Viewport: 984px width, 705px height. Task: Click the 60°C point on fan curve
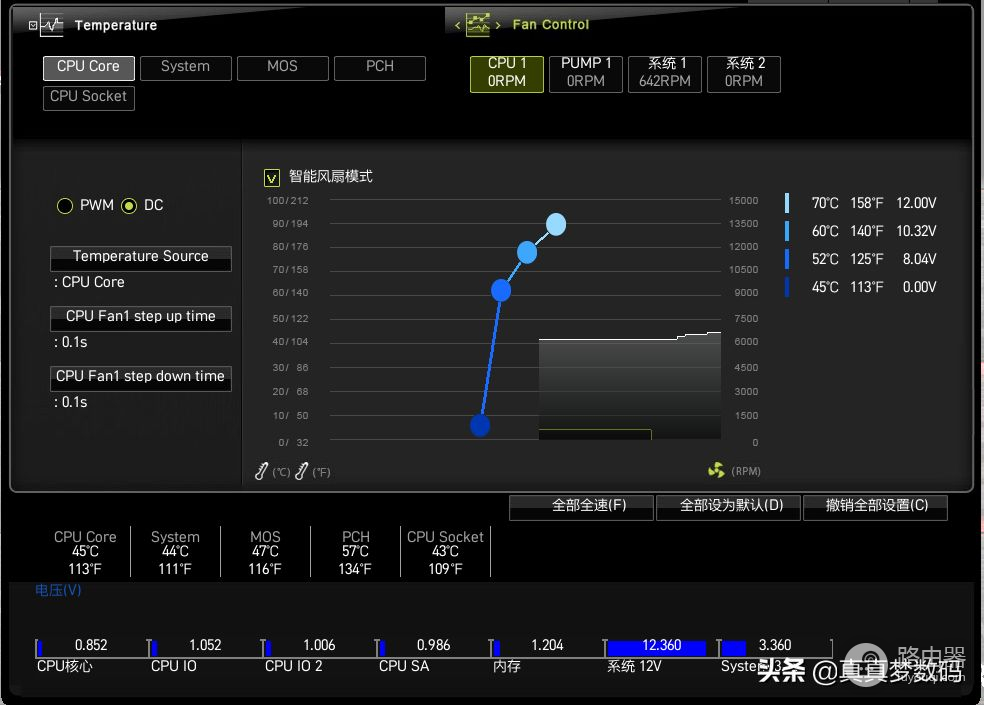[x=527, y=253]
